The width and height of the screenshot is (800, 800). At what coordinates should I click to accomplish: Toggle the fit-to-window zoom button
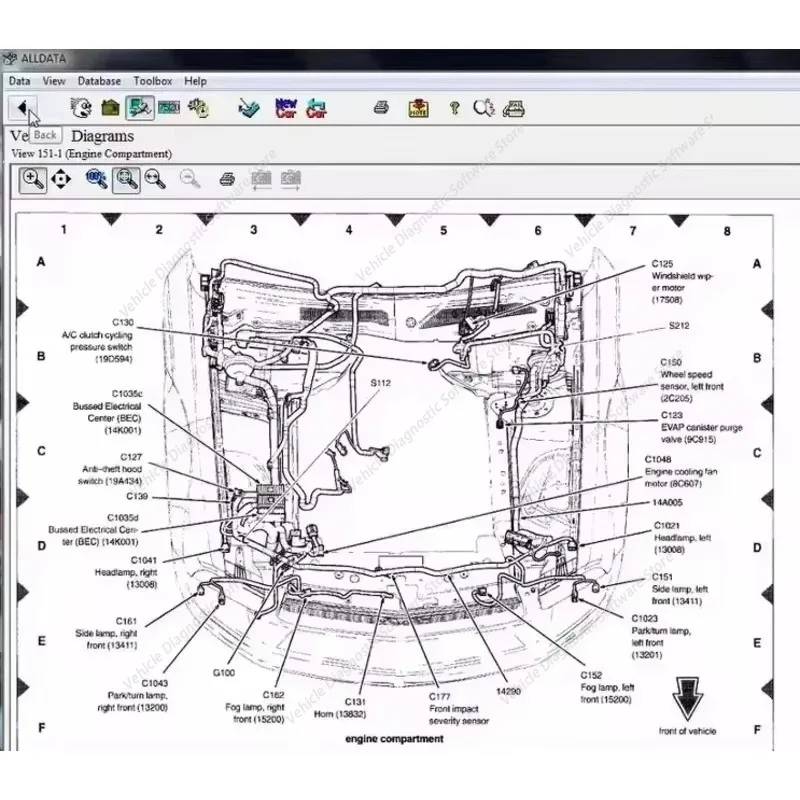(124, 179)
